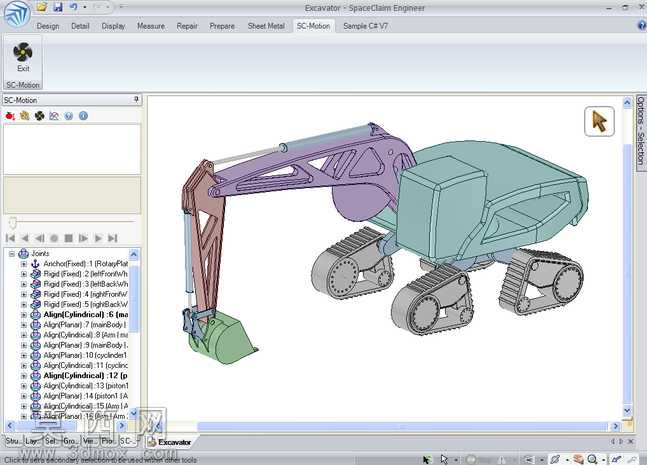Click the blue info icon in SC-Motion toolbar

(83, 116)
